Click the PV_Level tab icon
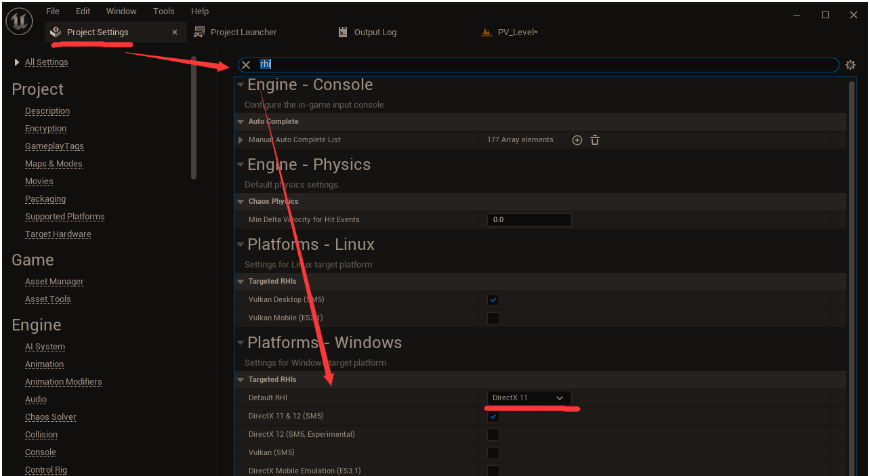870x476 pixels. point(487,32)
